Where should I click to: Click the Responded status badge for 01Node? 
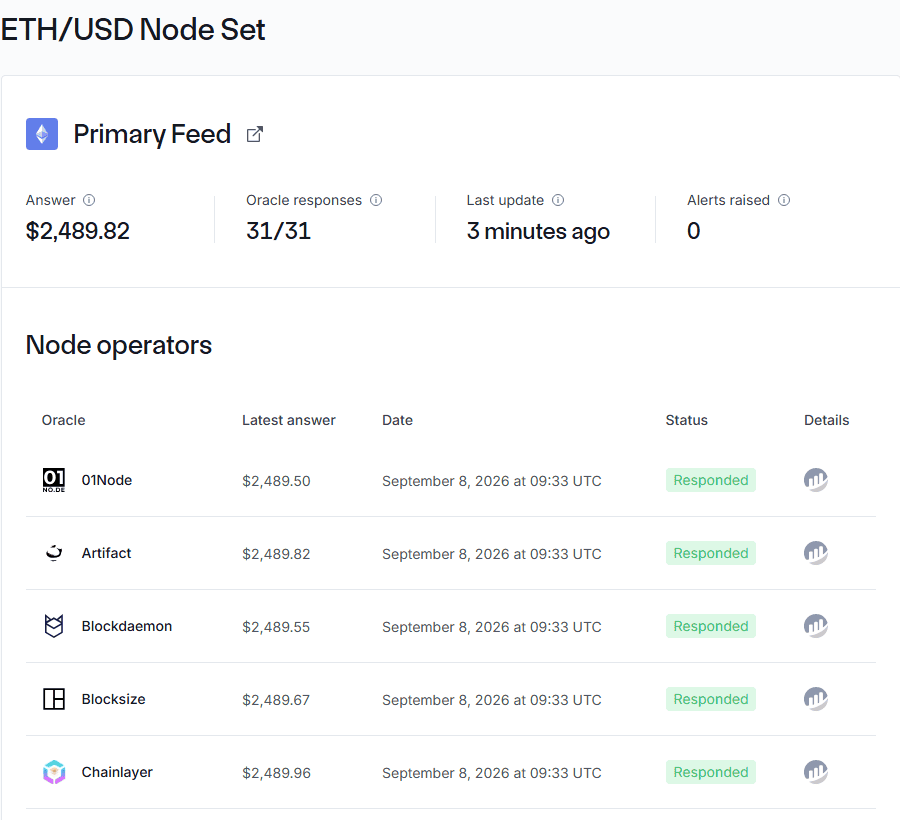coord(711,480)
